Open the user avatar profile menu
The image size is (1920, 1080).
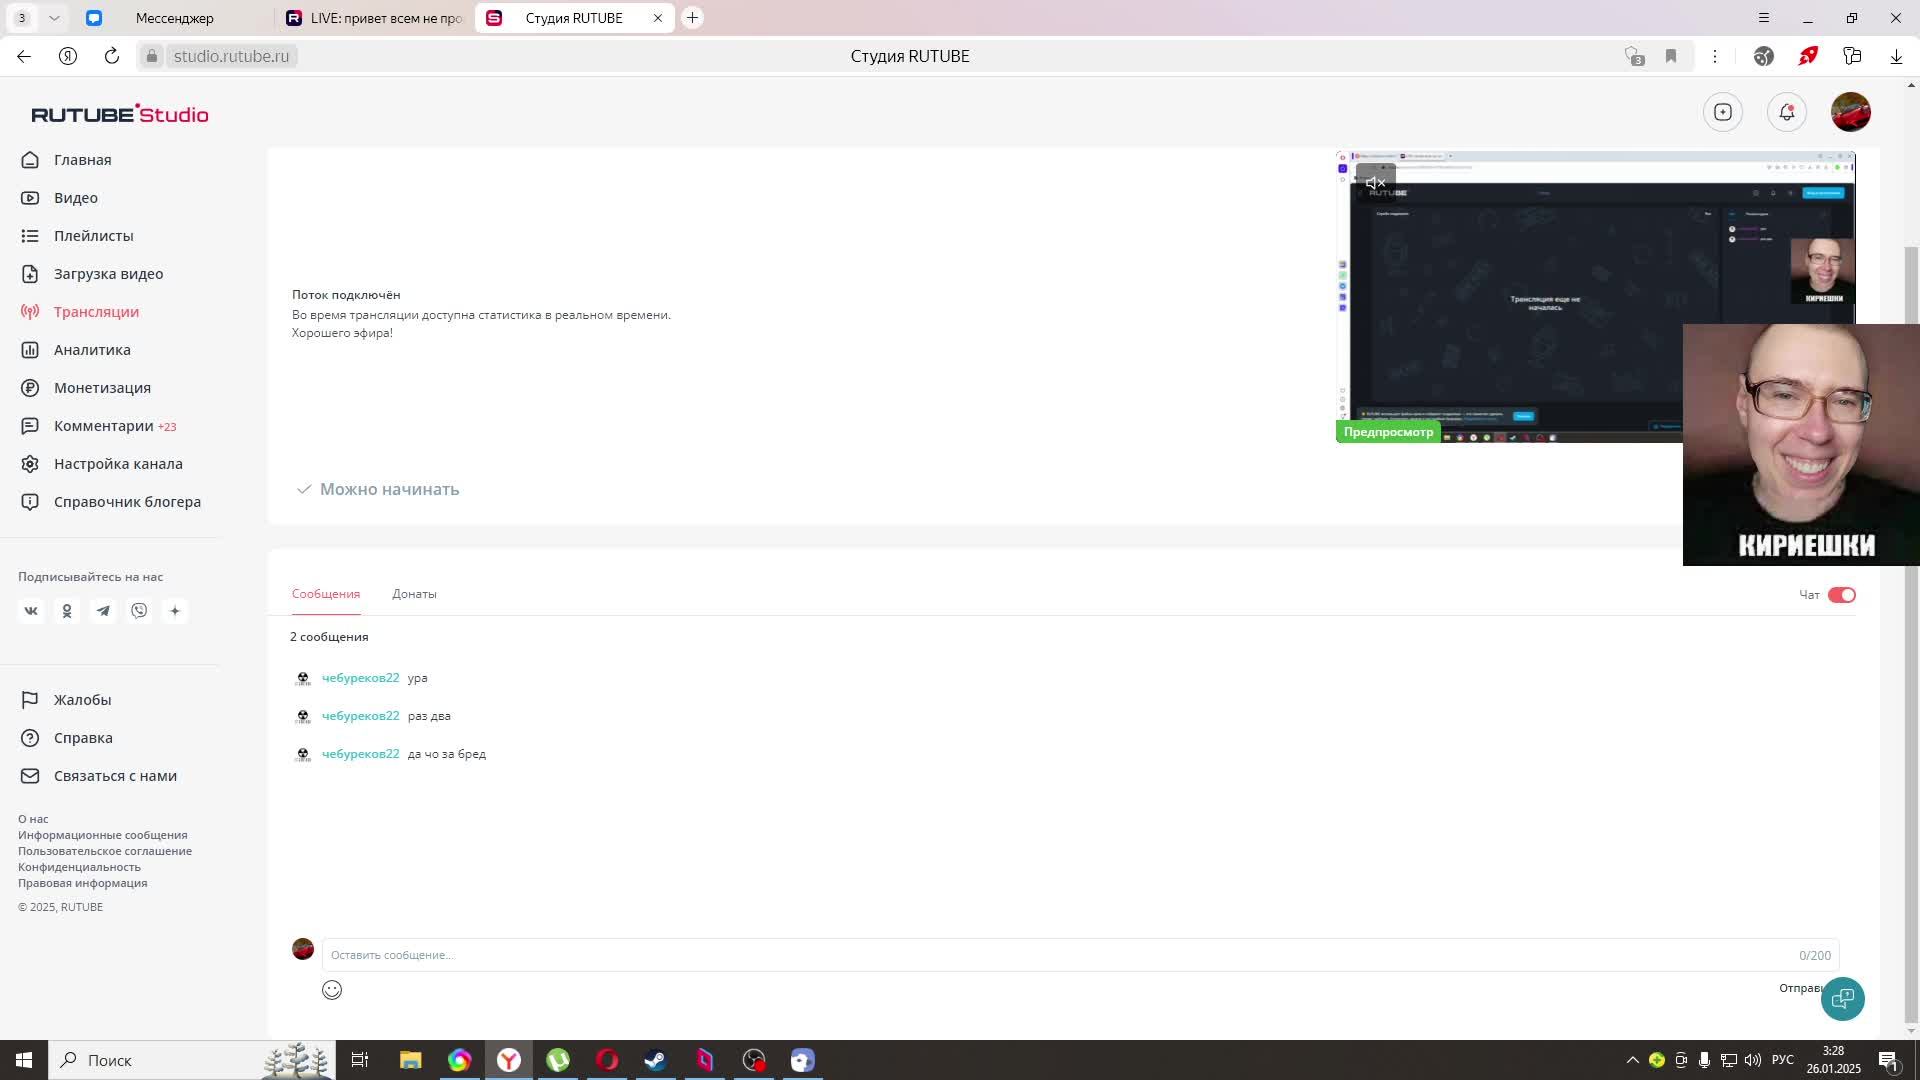(x=1850, y=112)
